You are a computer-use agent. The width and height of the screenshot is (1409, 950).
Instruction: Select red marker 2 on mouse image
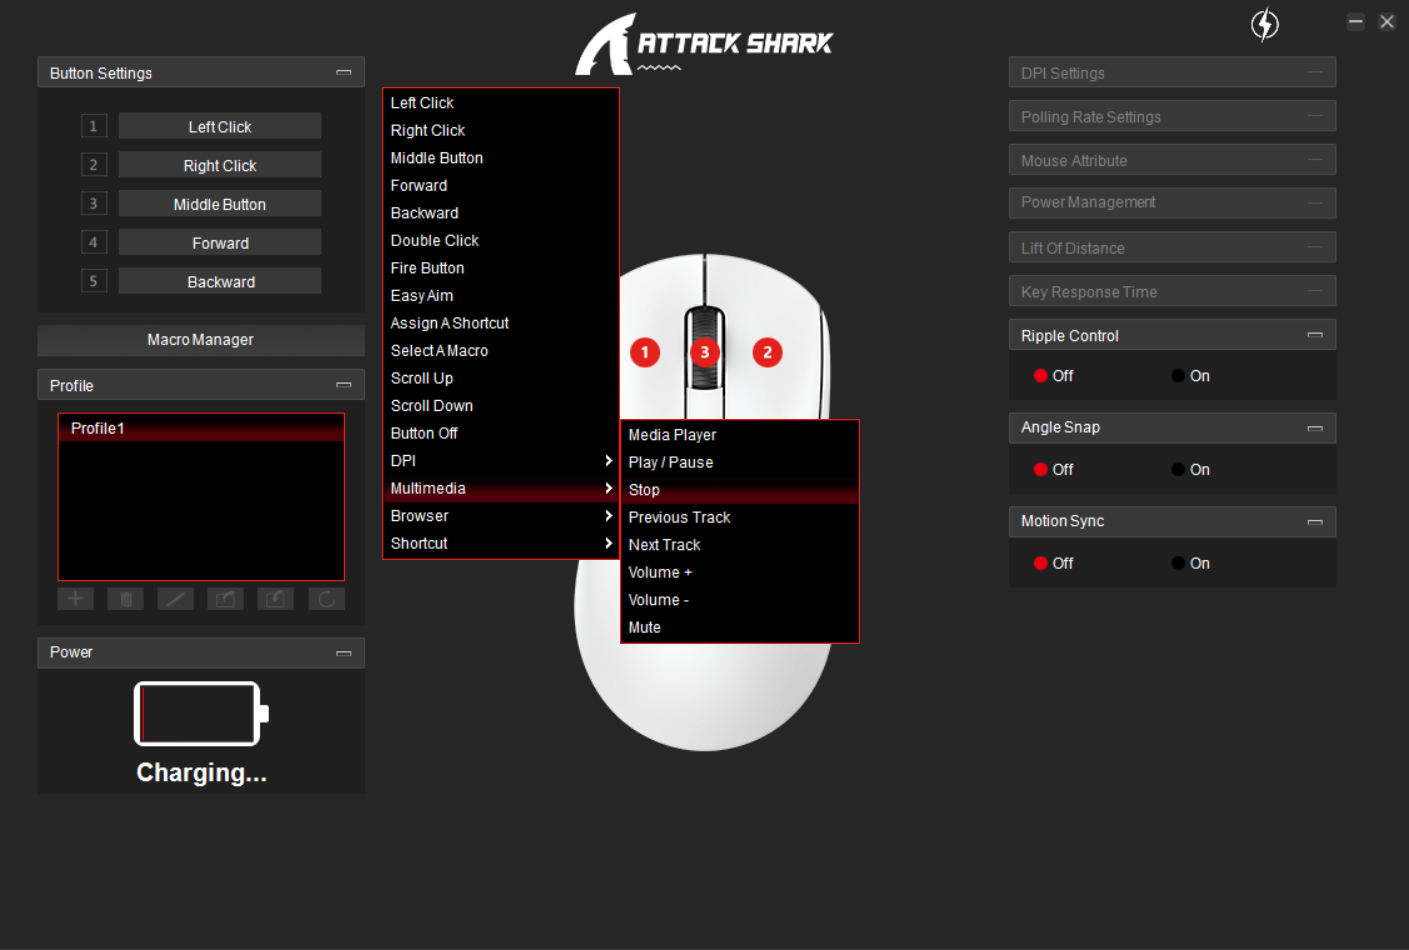point(768,352)
